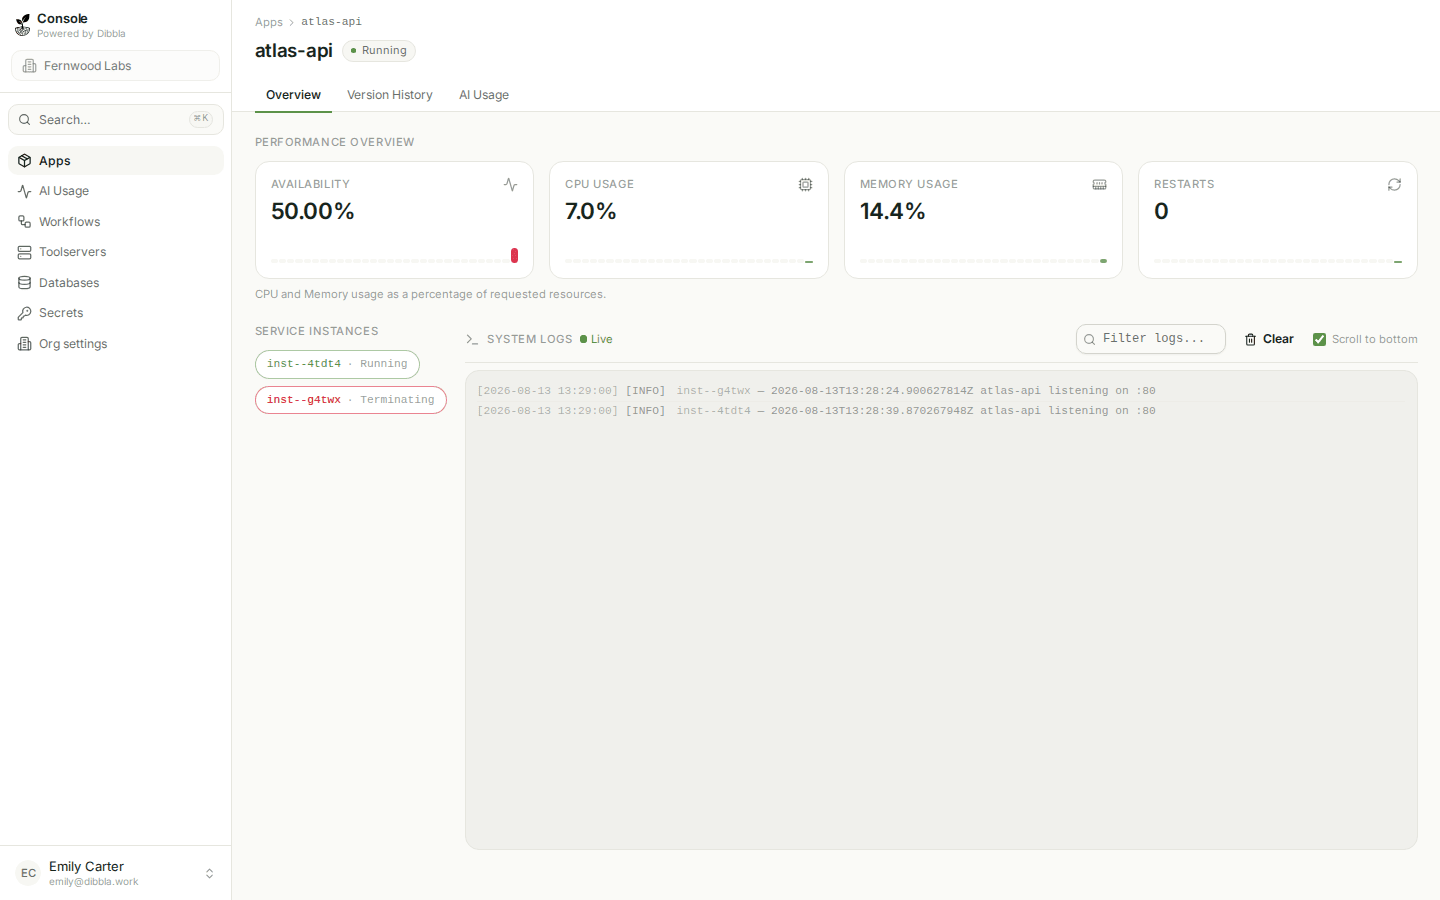Click the 7.0% CPU usage value

pyautogui.click(x=591, y=212)
